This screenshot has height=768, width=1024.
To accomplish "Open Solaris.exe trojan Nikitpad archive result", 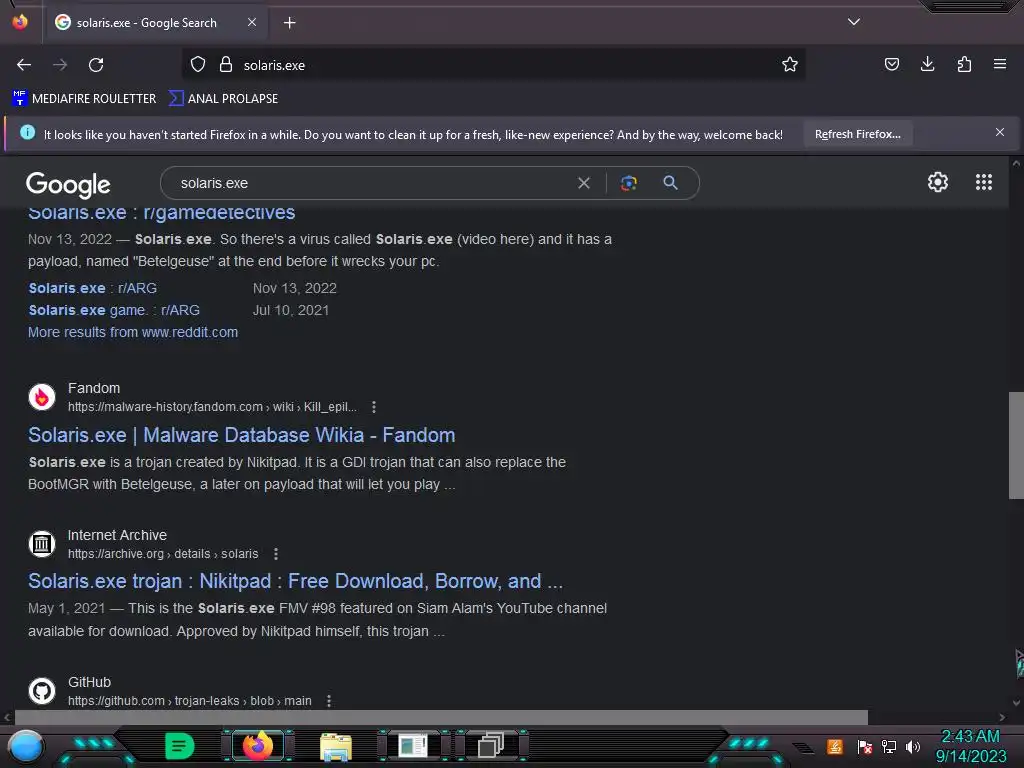I will click(x=295, y=581).
